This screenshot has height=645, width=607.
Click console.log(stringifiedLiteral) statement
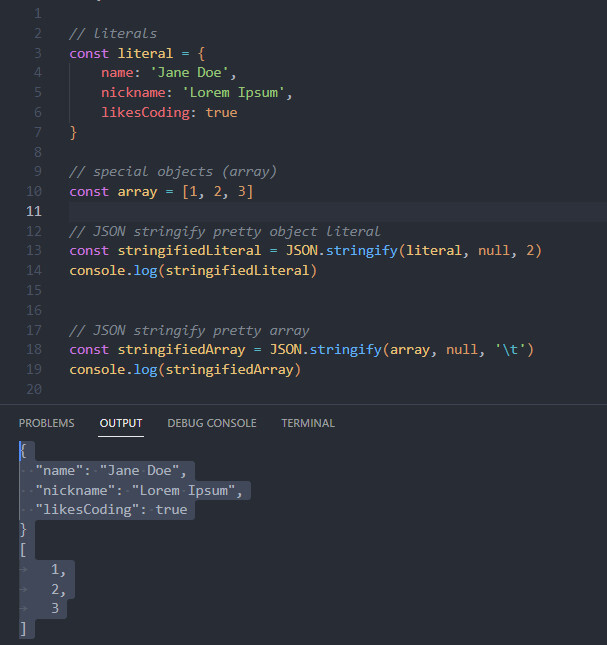click(x=193, y=271)
